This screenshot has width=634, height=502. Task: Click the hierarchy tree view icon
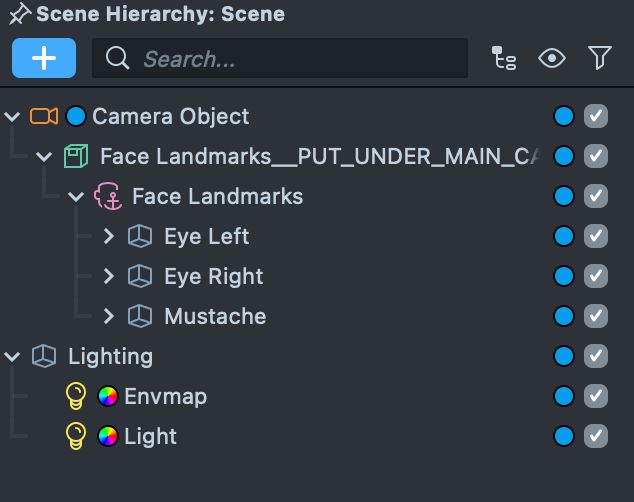point(504,58)
